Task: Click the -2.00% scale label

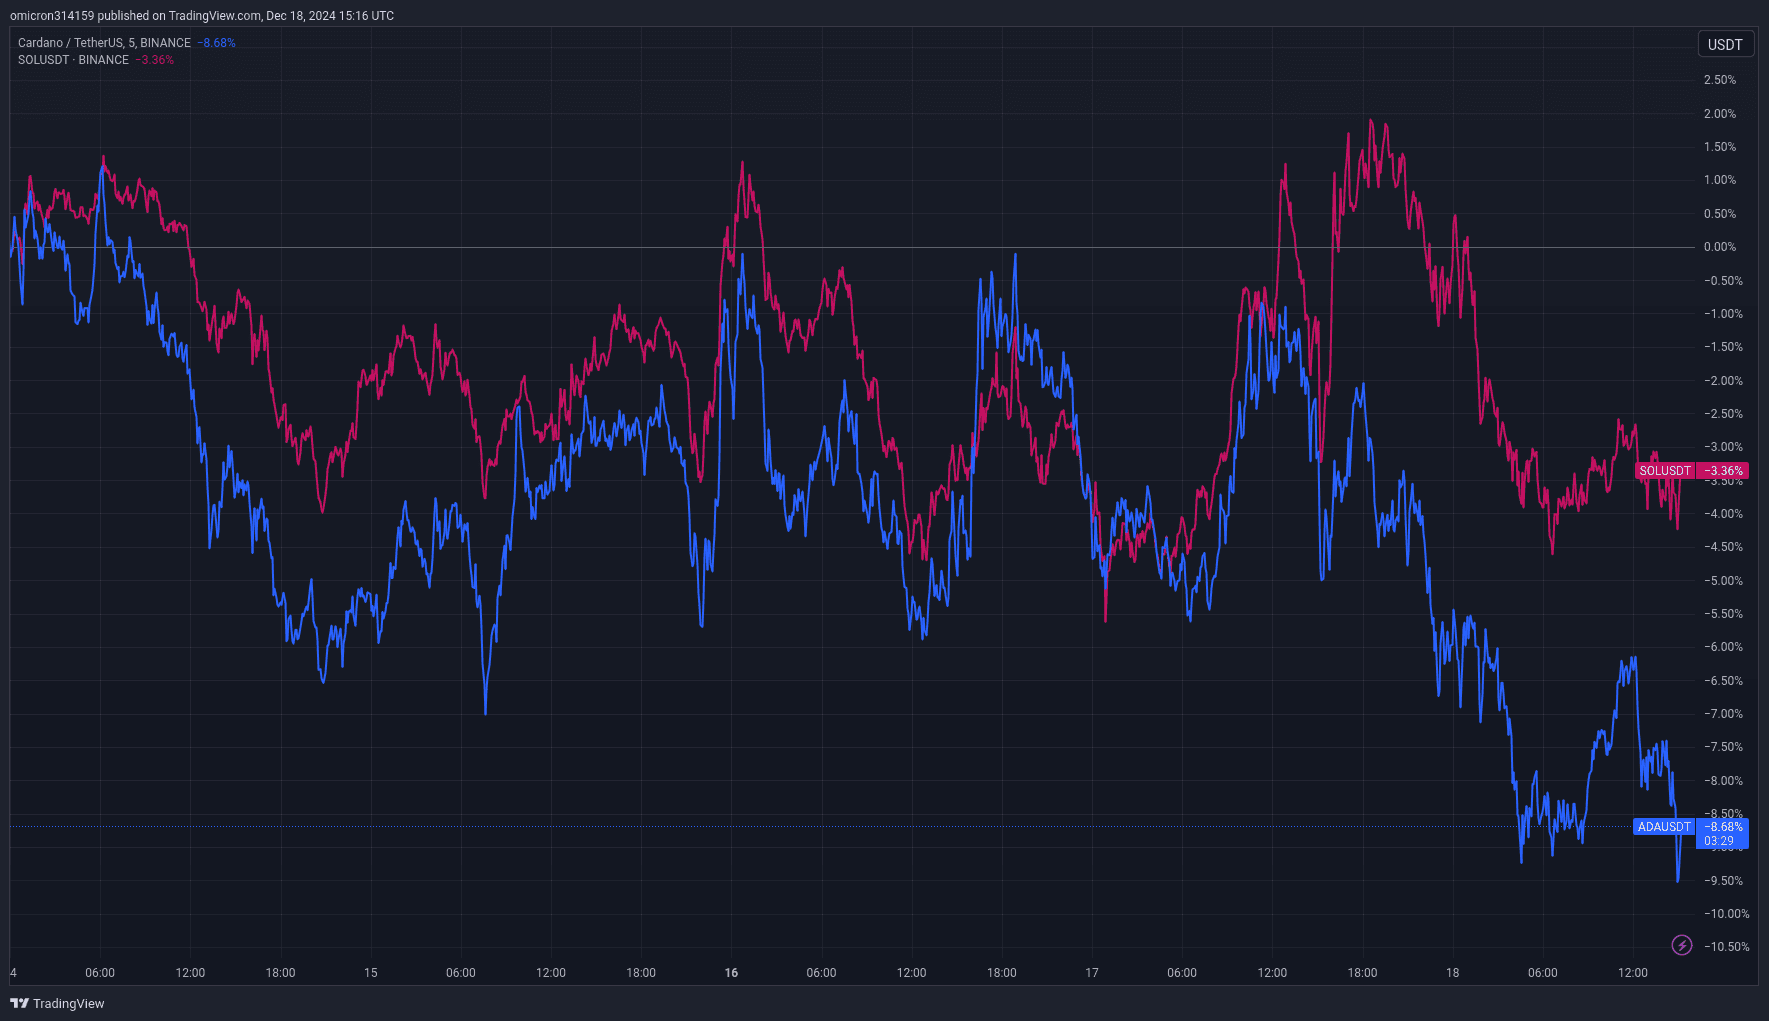Action: pyautogui.click(x=1723, y=381)
